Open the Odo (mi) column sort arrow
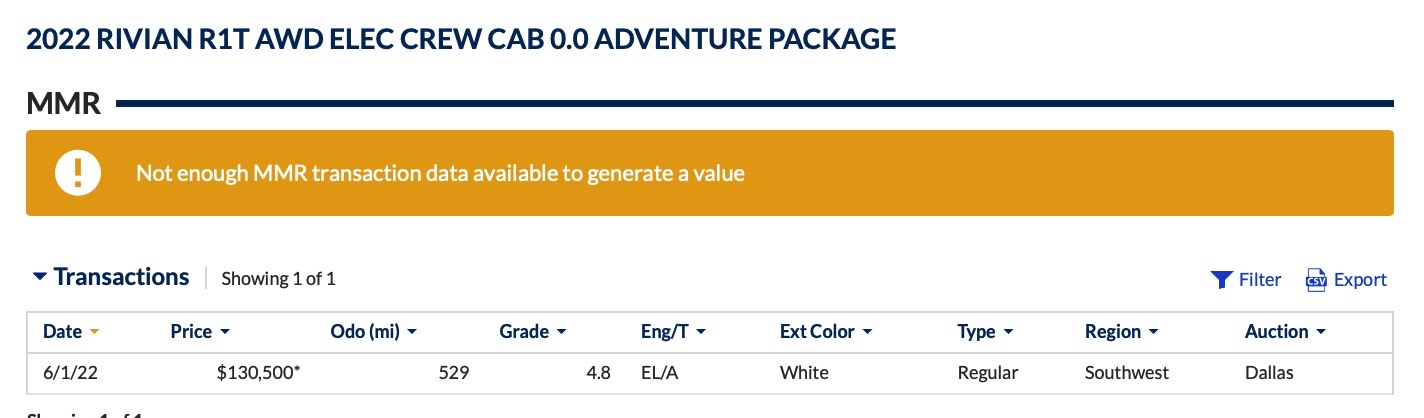 click(x=411, y=332)
